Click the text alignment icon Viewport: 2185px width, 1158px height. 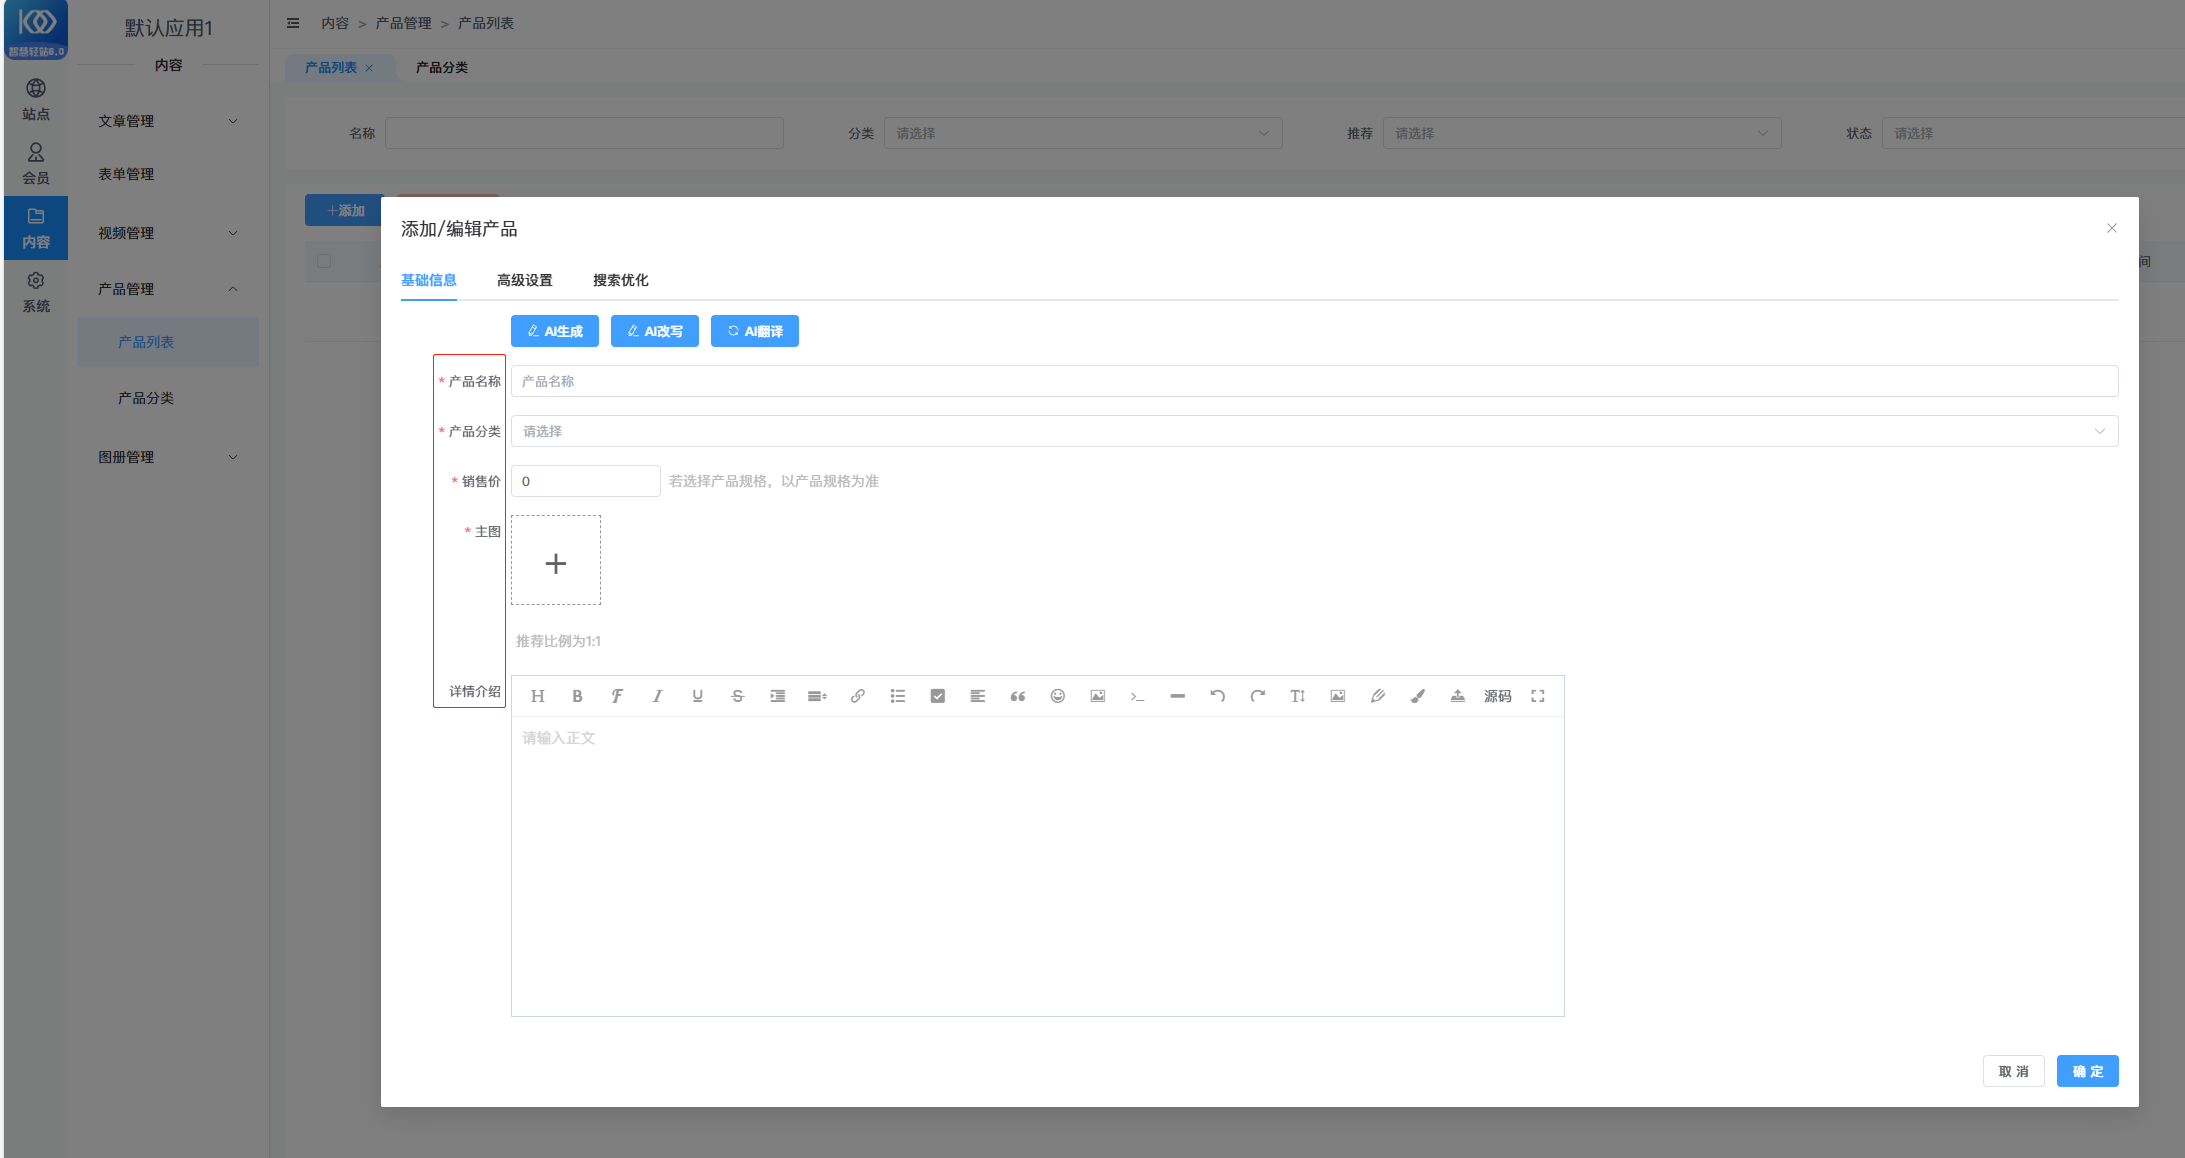pos(977,696)
